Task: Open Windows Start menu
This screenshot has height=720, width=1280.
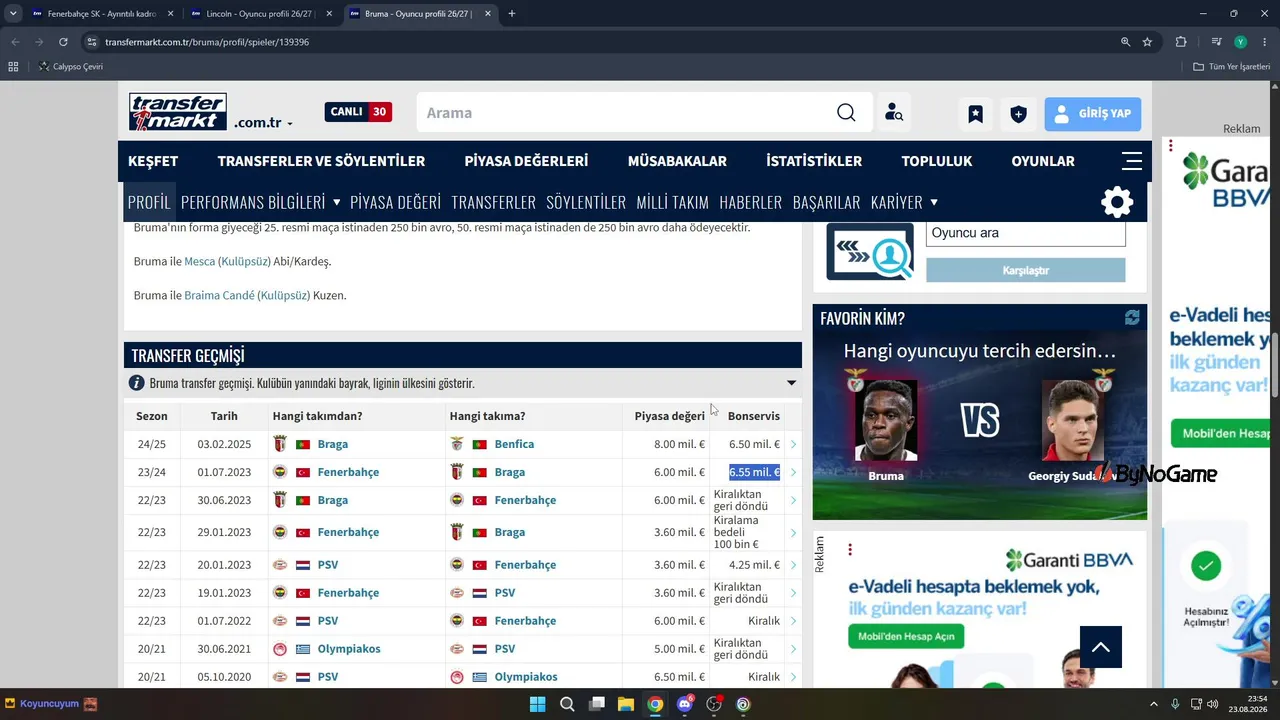Action: [537, 704]
